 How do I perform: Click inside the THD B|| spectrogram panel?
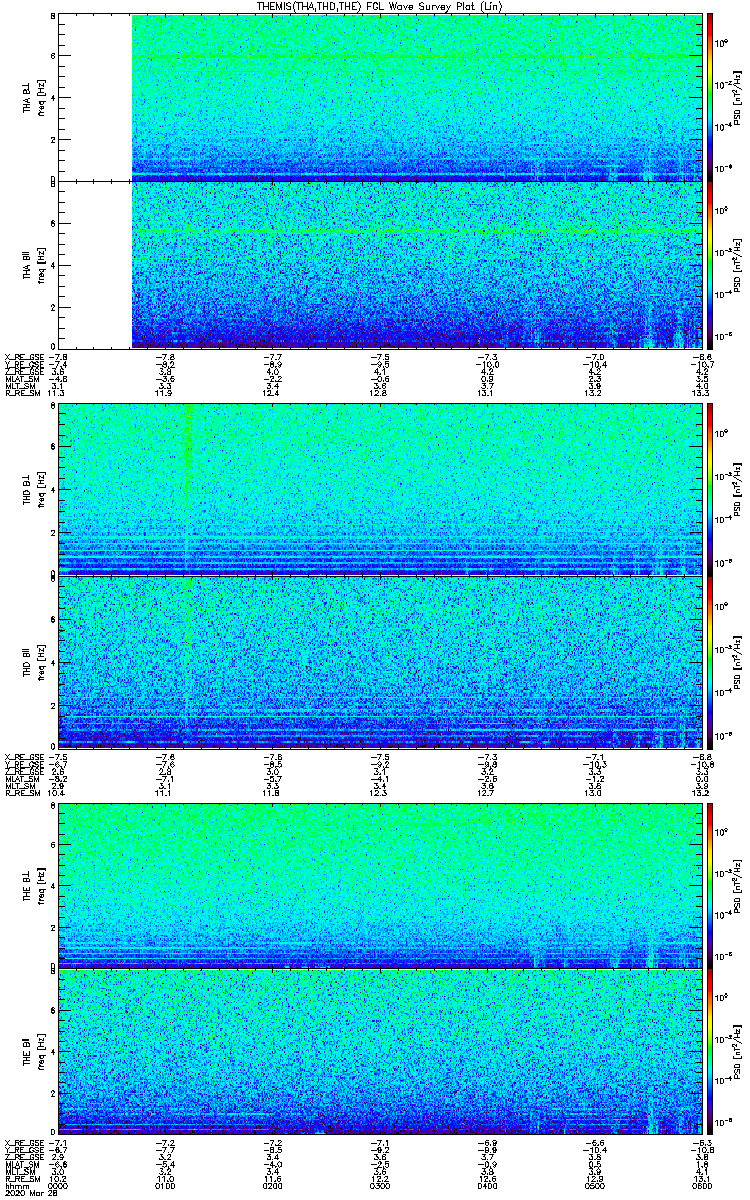[x=381, y=661]
